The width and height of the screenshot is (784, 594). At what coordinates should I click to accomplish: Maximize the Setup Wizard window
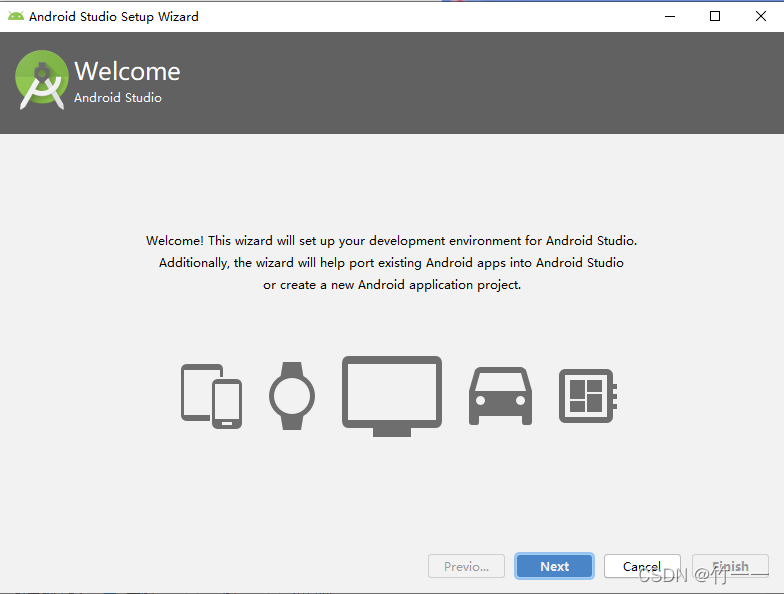click(715, 16)
